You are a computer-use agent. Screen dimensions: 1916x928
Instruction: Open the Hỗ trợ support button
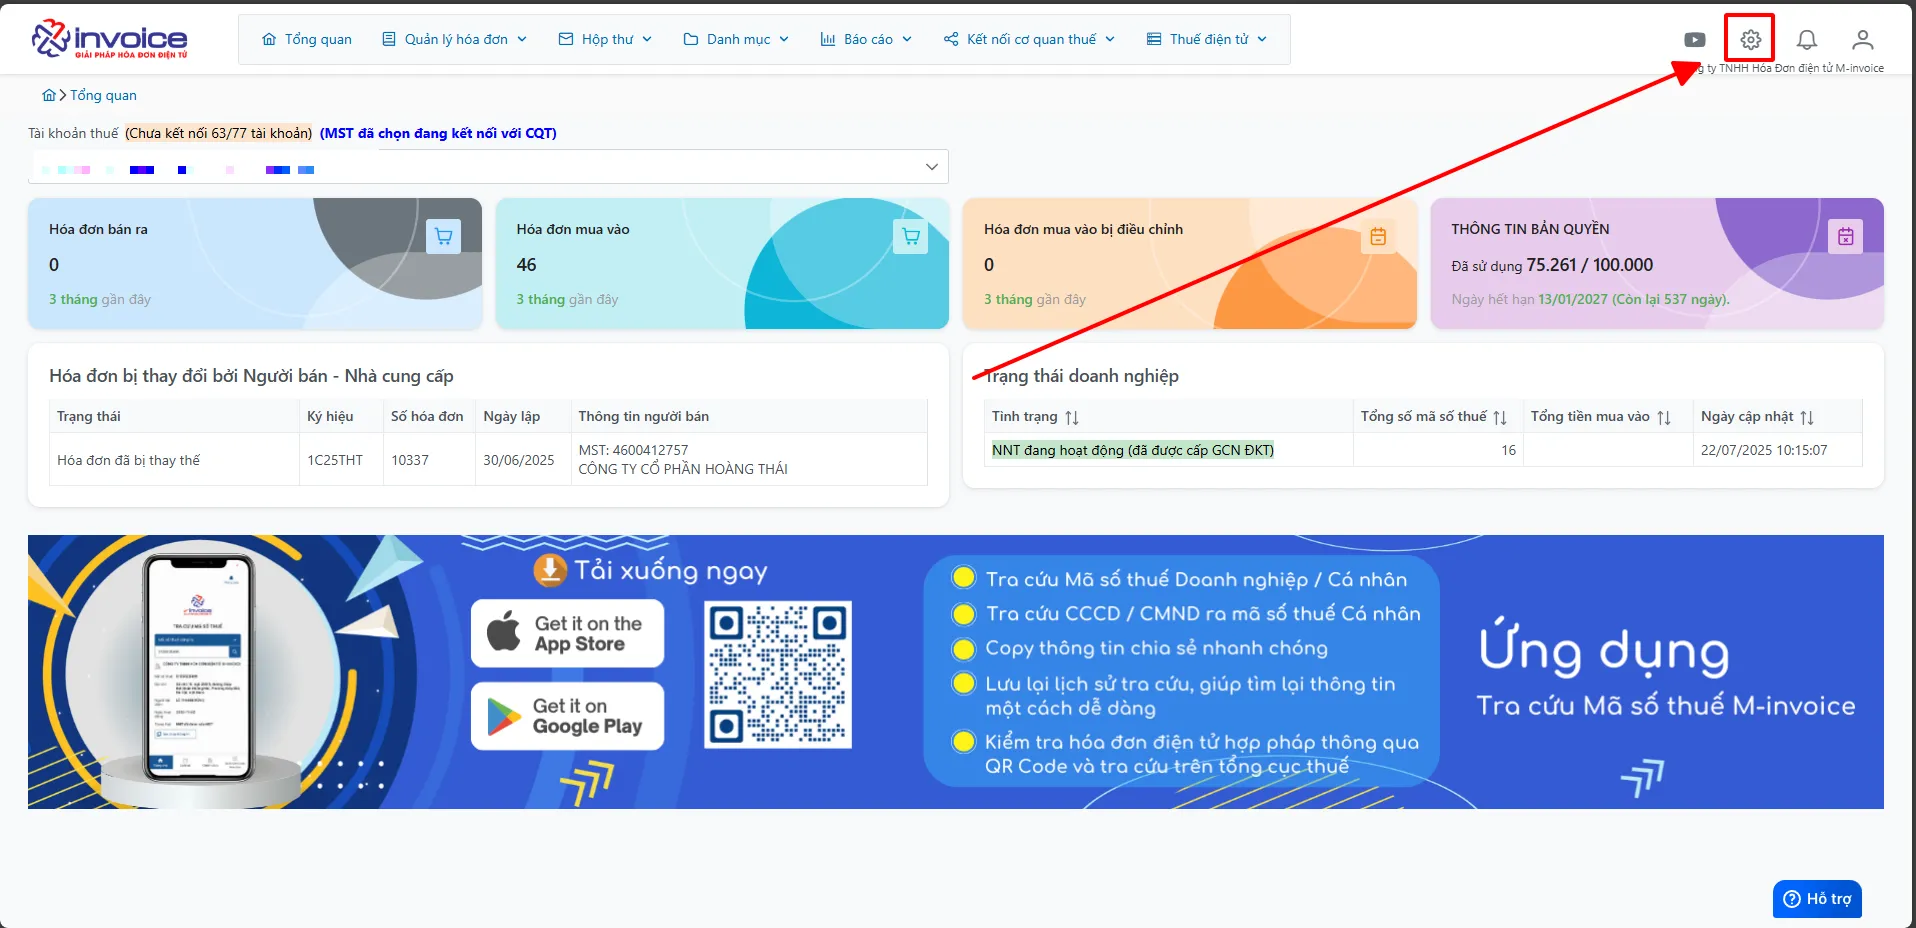click(1817, 899)
